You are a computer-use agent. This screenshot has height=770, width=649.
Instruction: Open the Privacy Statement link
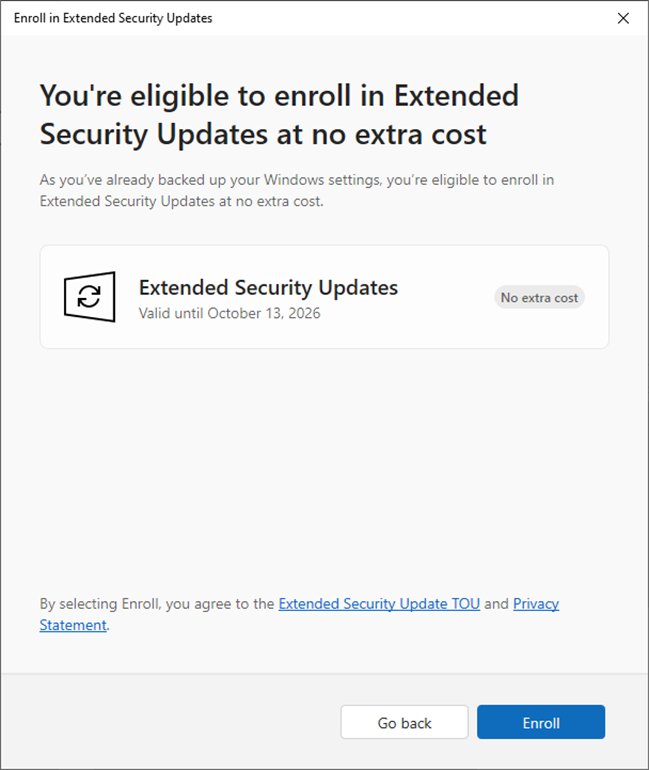click(535, 604)
